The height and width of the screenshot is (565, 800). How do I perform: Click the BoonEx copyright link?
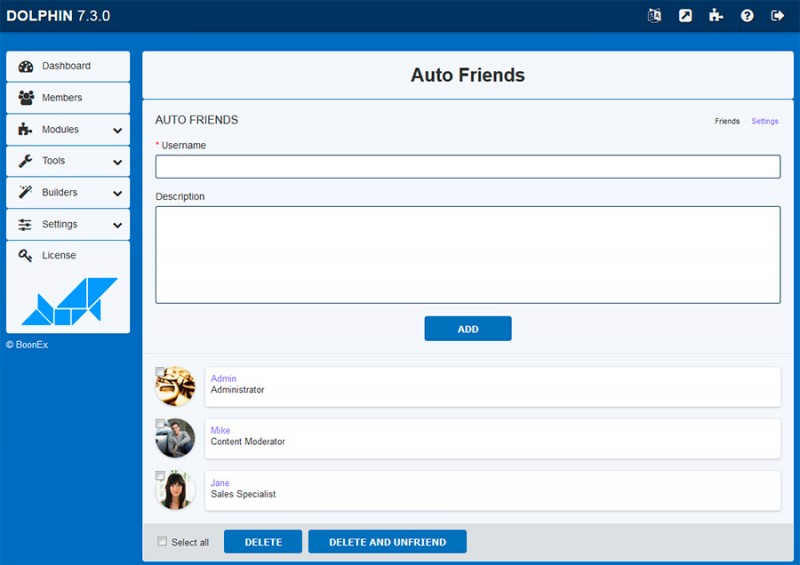(27, 345)
